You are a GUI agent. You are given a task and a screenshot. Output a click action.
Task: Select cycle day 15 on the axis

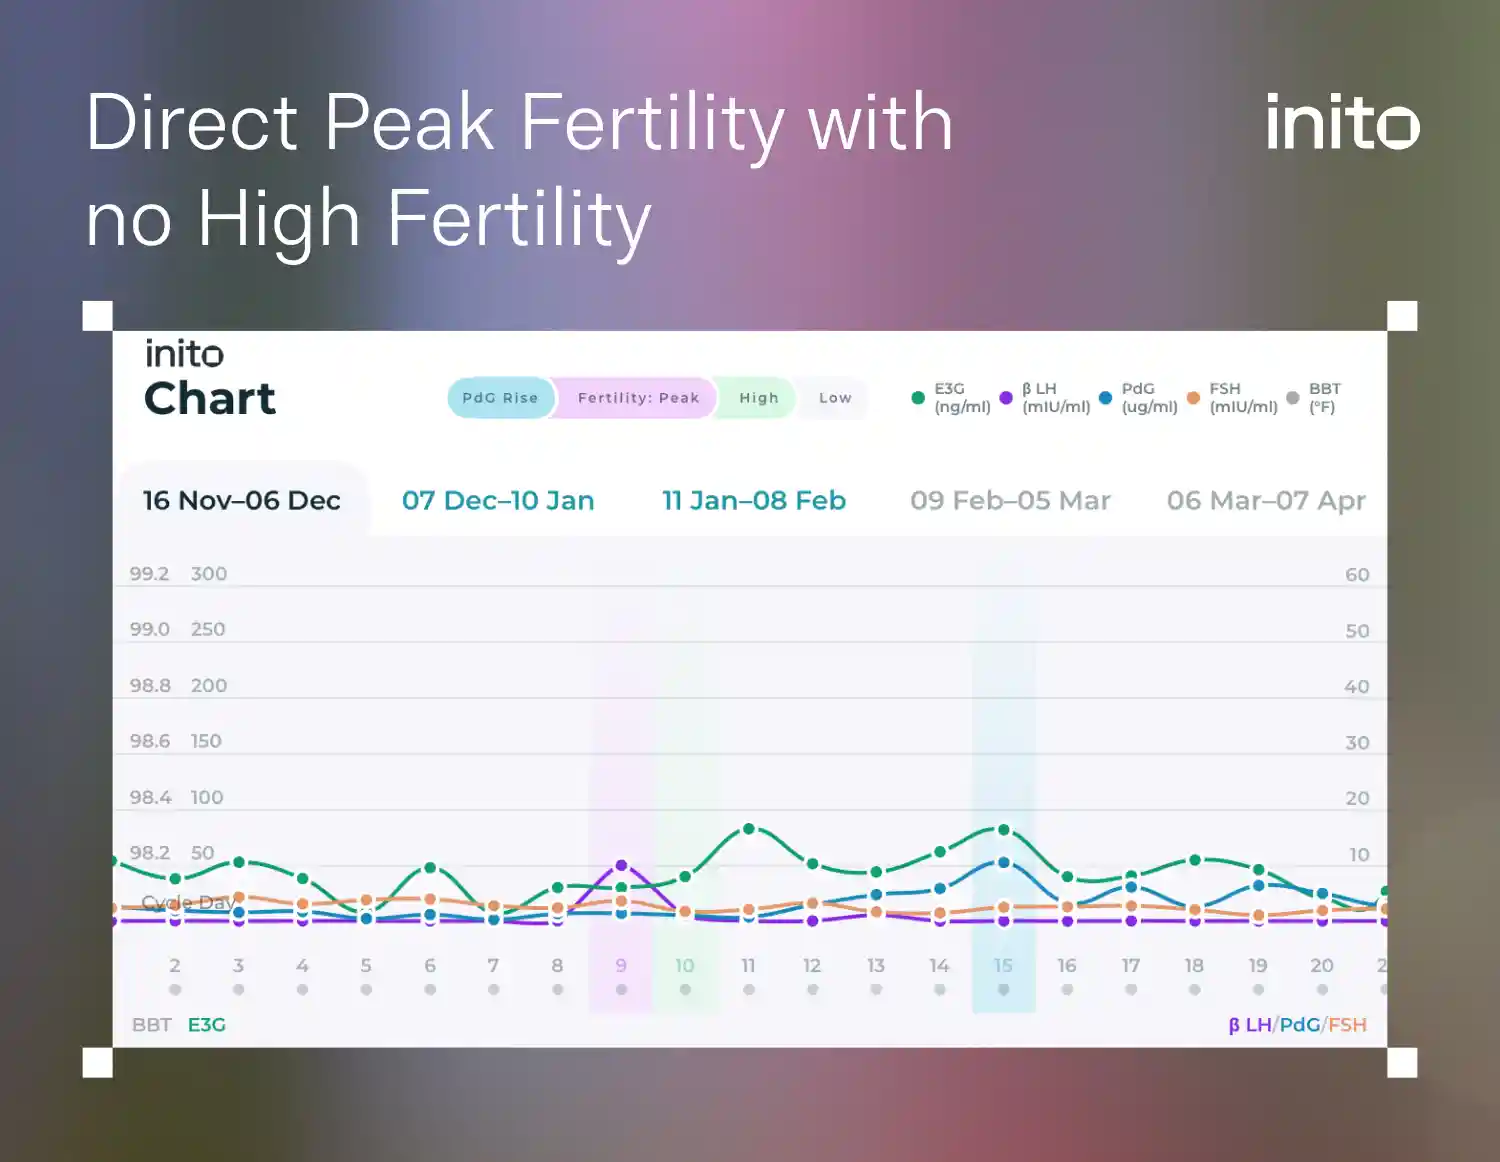(x=1003, y=965)
